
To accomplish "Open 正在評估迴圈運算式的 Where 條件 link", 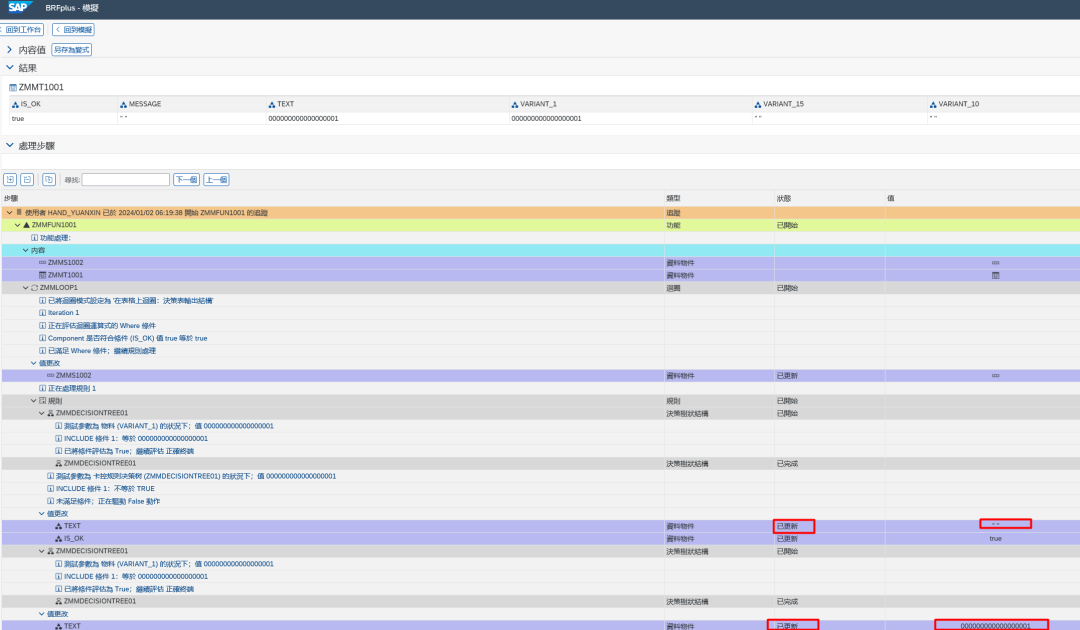I will pyautogui.click(x=102, y=326).
